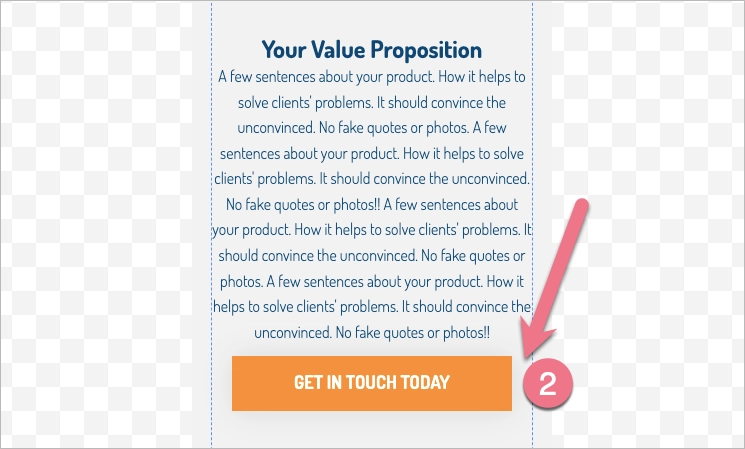The height and width of the screenshot is (449, 745).
Task: Select the Your Value Proposition heading
Action: point(371,50)
